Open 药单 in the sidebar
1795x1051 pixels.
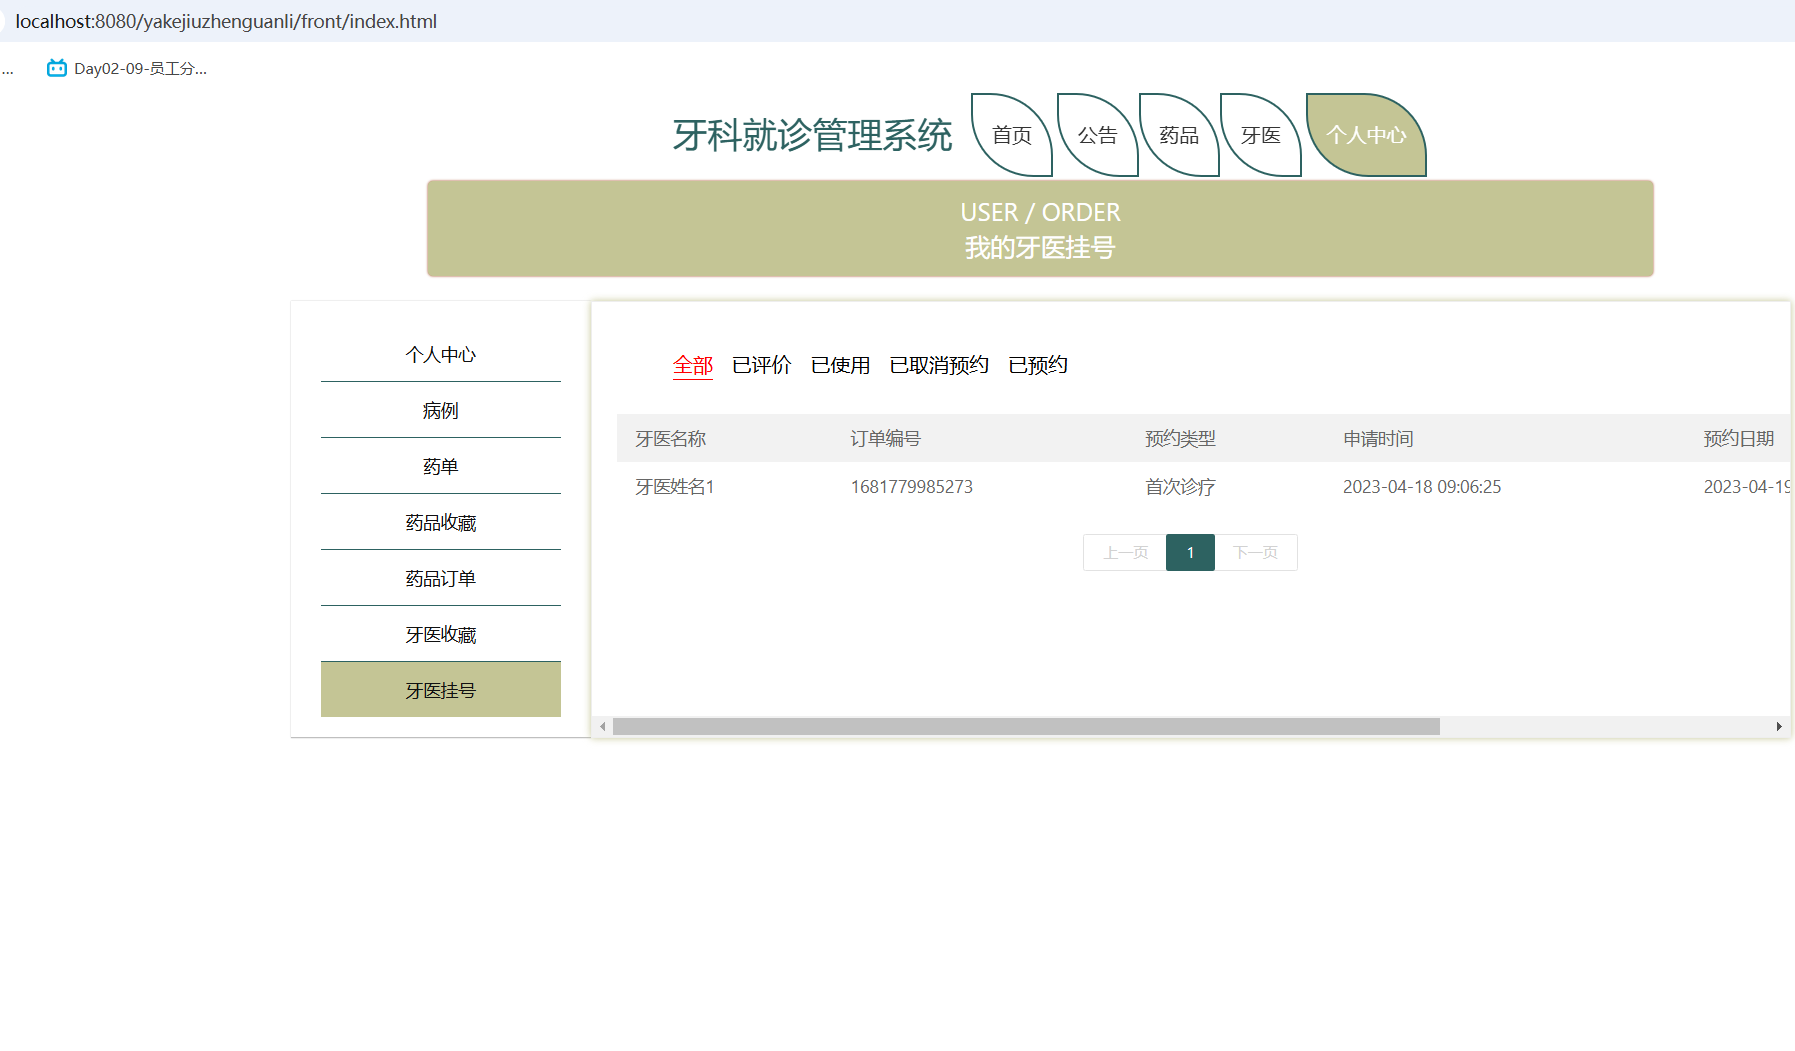click(441, 466)
